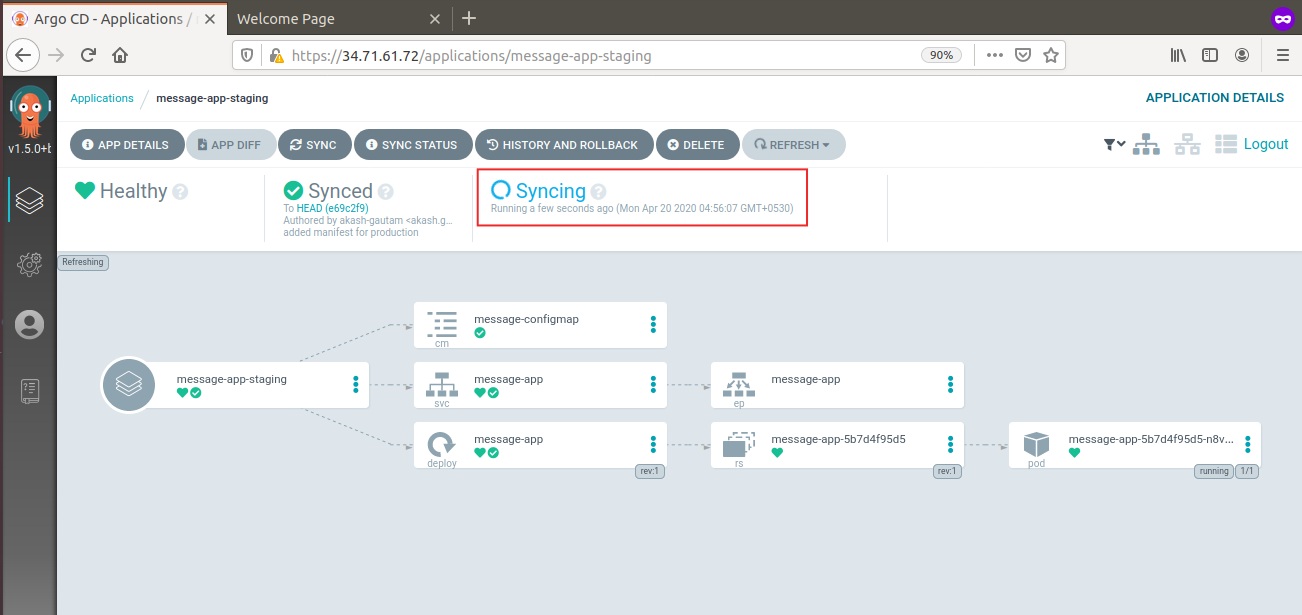The image size is (1302, 615).
Task: Click the insecure connection lock warning icon
Action: coord(277,56)
